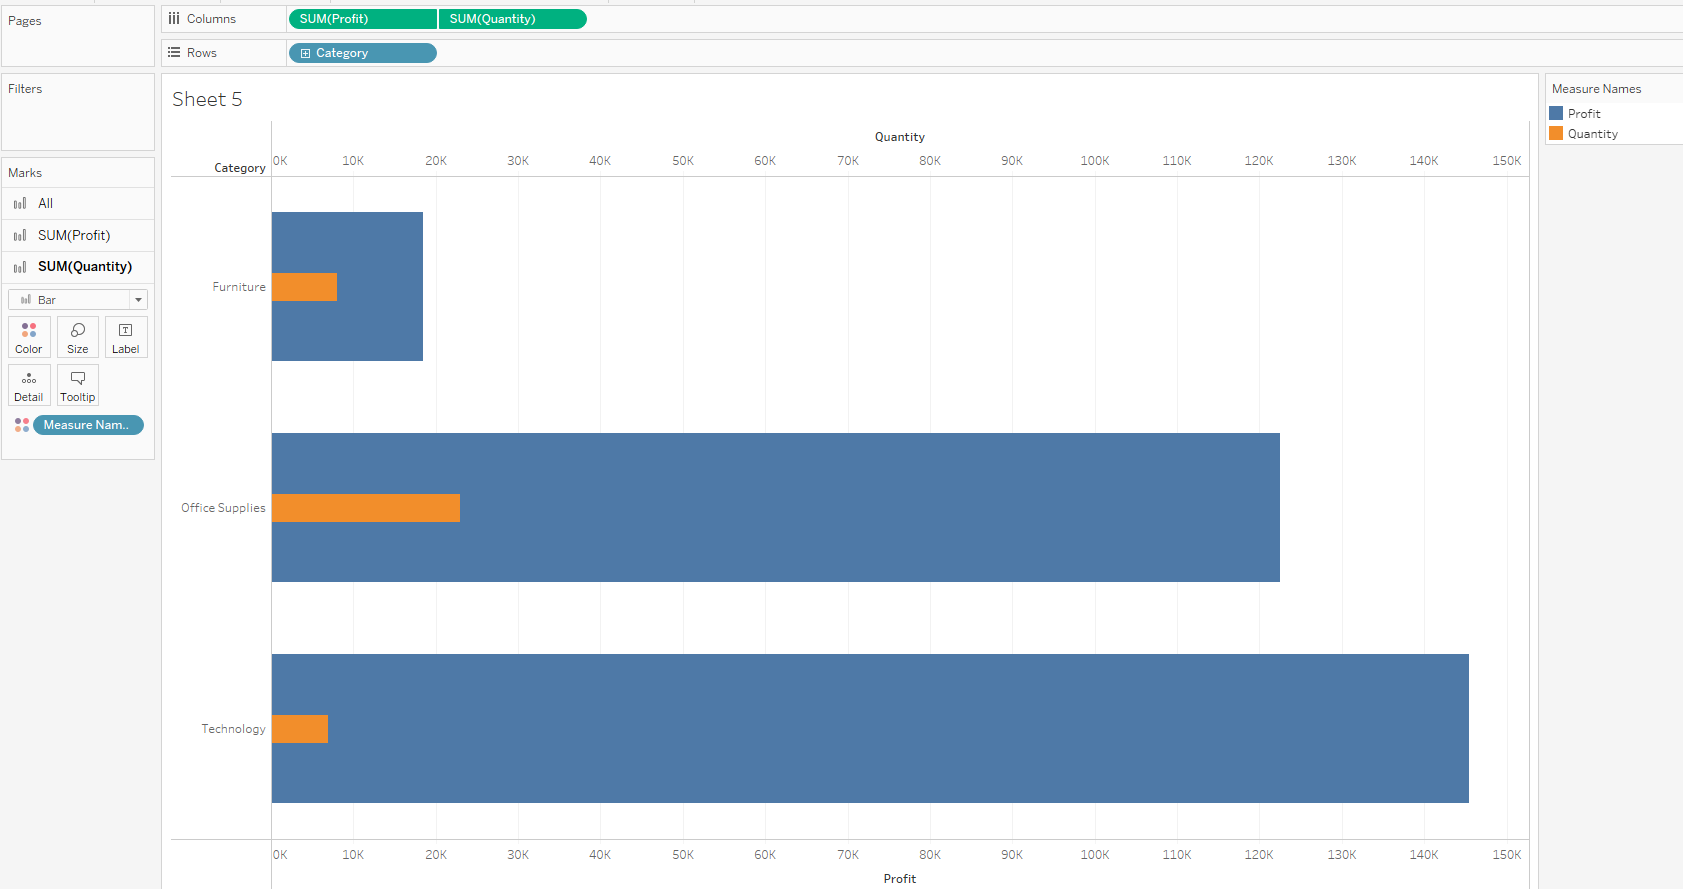This screenshot has width=1683, height=889.
Task: Expand the Category pill plus icon
Action: pyautogui.click(x=306, y=53)
